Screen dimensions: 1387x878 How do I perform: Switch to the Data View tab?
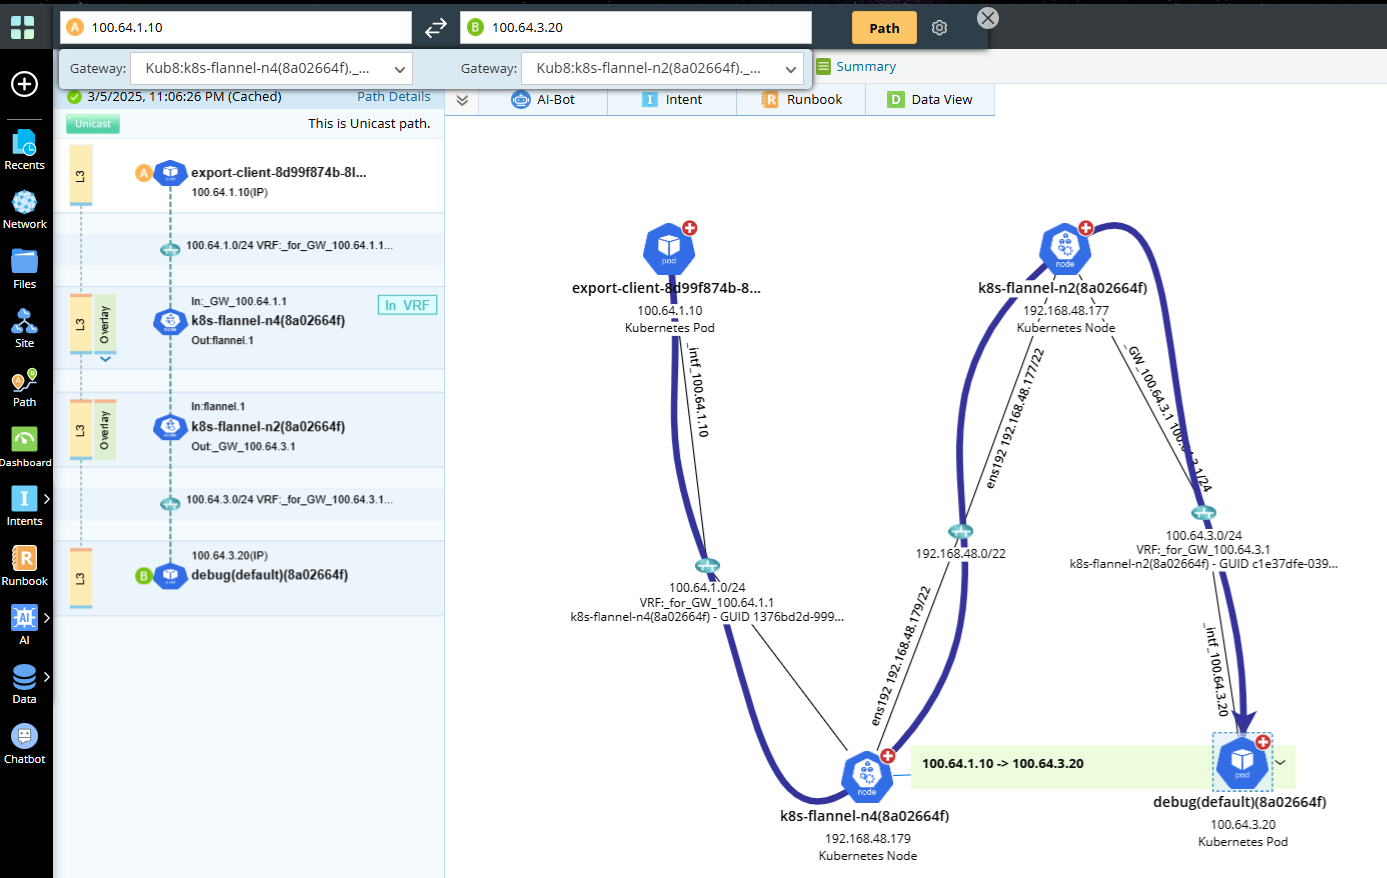[x=930, y=100]
